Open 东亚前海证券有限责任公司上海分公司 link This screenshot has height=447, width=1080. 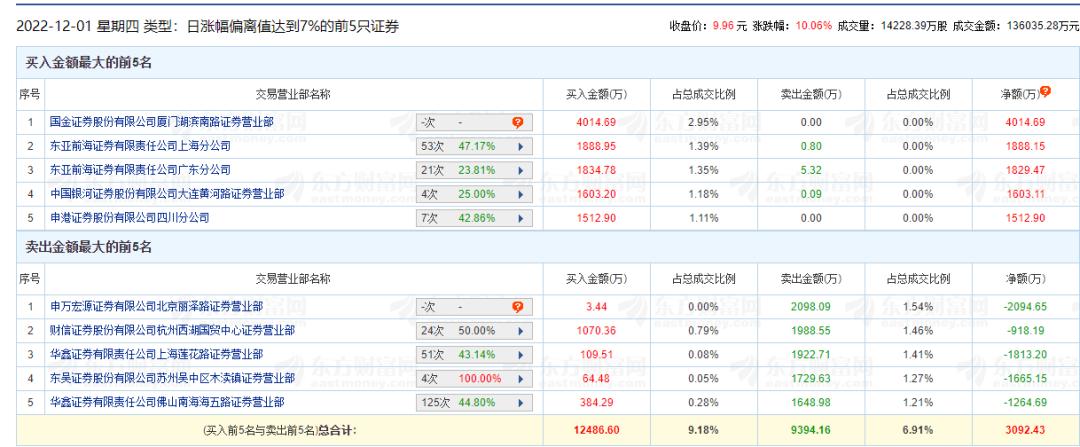pyautogui.click(x=140, y=144)
